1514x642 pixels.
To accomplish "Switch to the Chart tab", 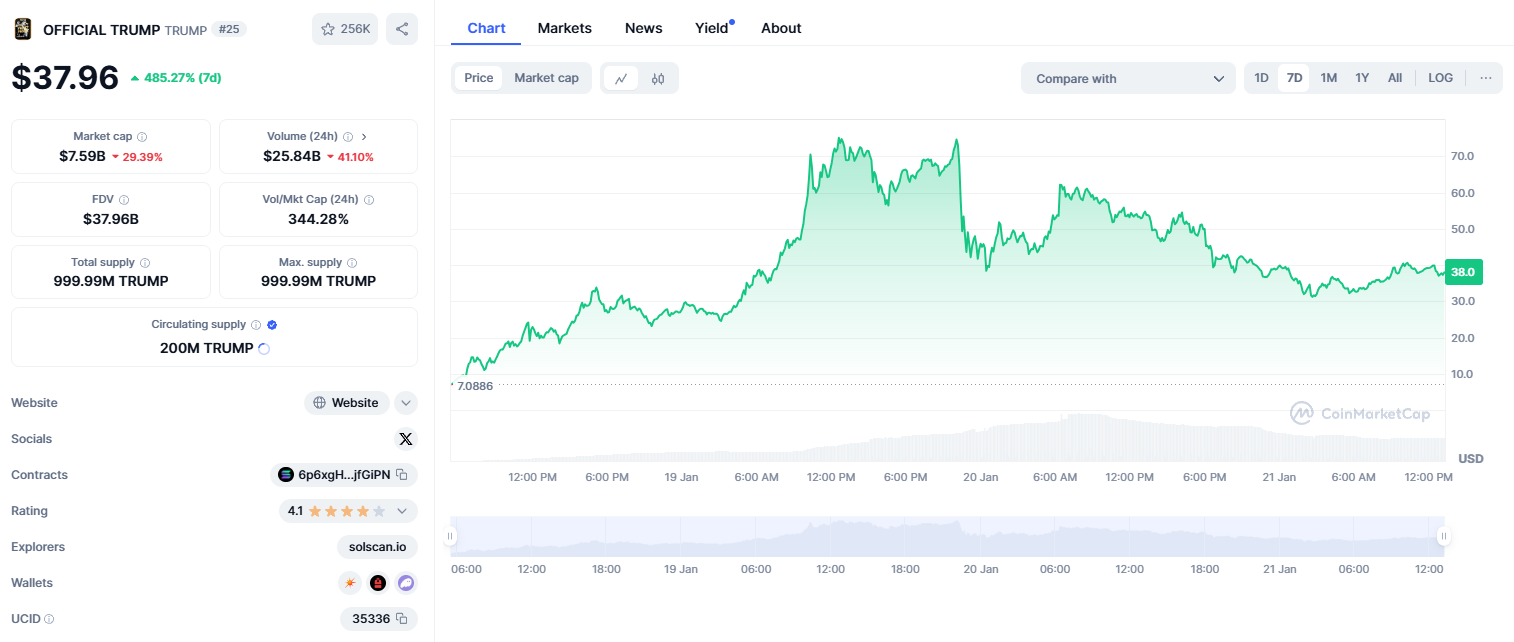I will click(x=486, y=28).
